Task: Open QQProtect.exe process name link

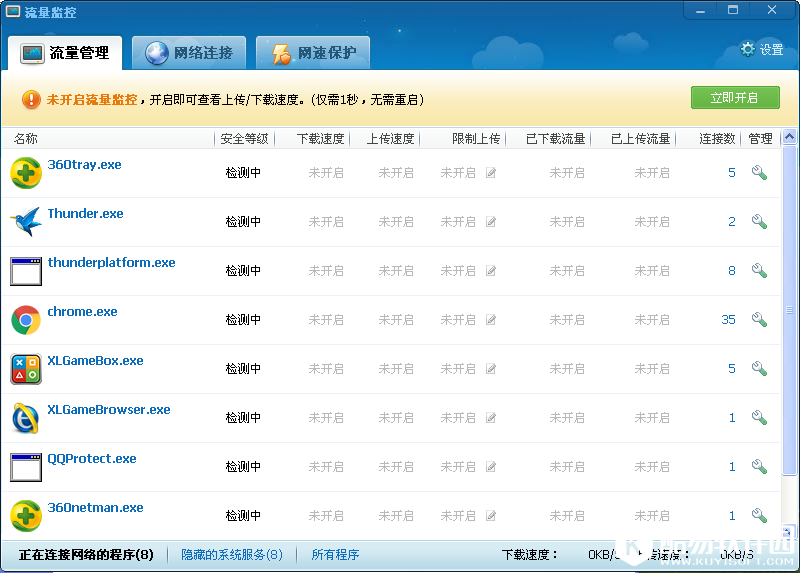Action: [92, 459]
